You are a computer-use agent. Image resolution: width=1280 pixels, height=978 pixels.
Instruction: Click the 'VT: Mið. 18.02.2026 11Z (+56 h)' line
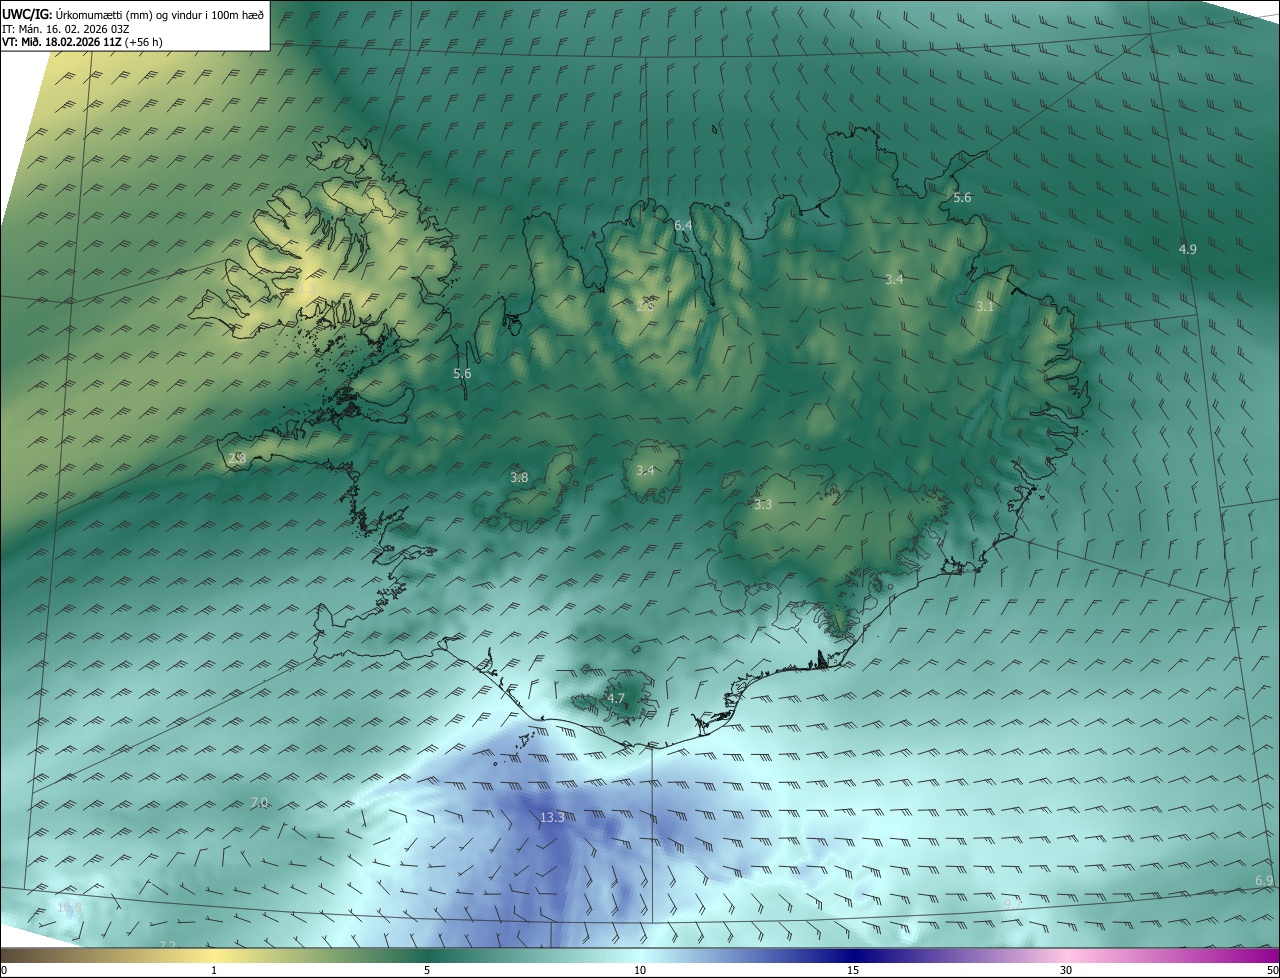coord(82,42)
